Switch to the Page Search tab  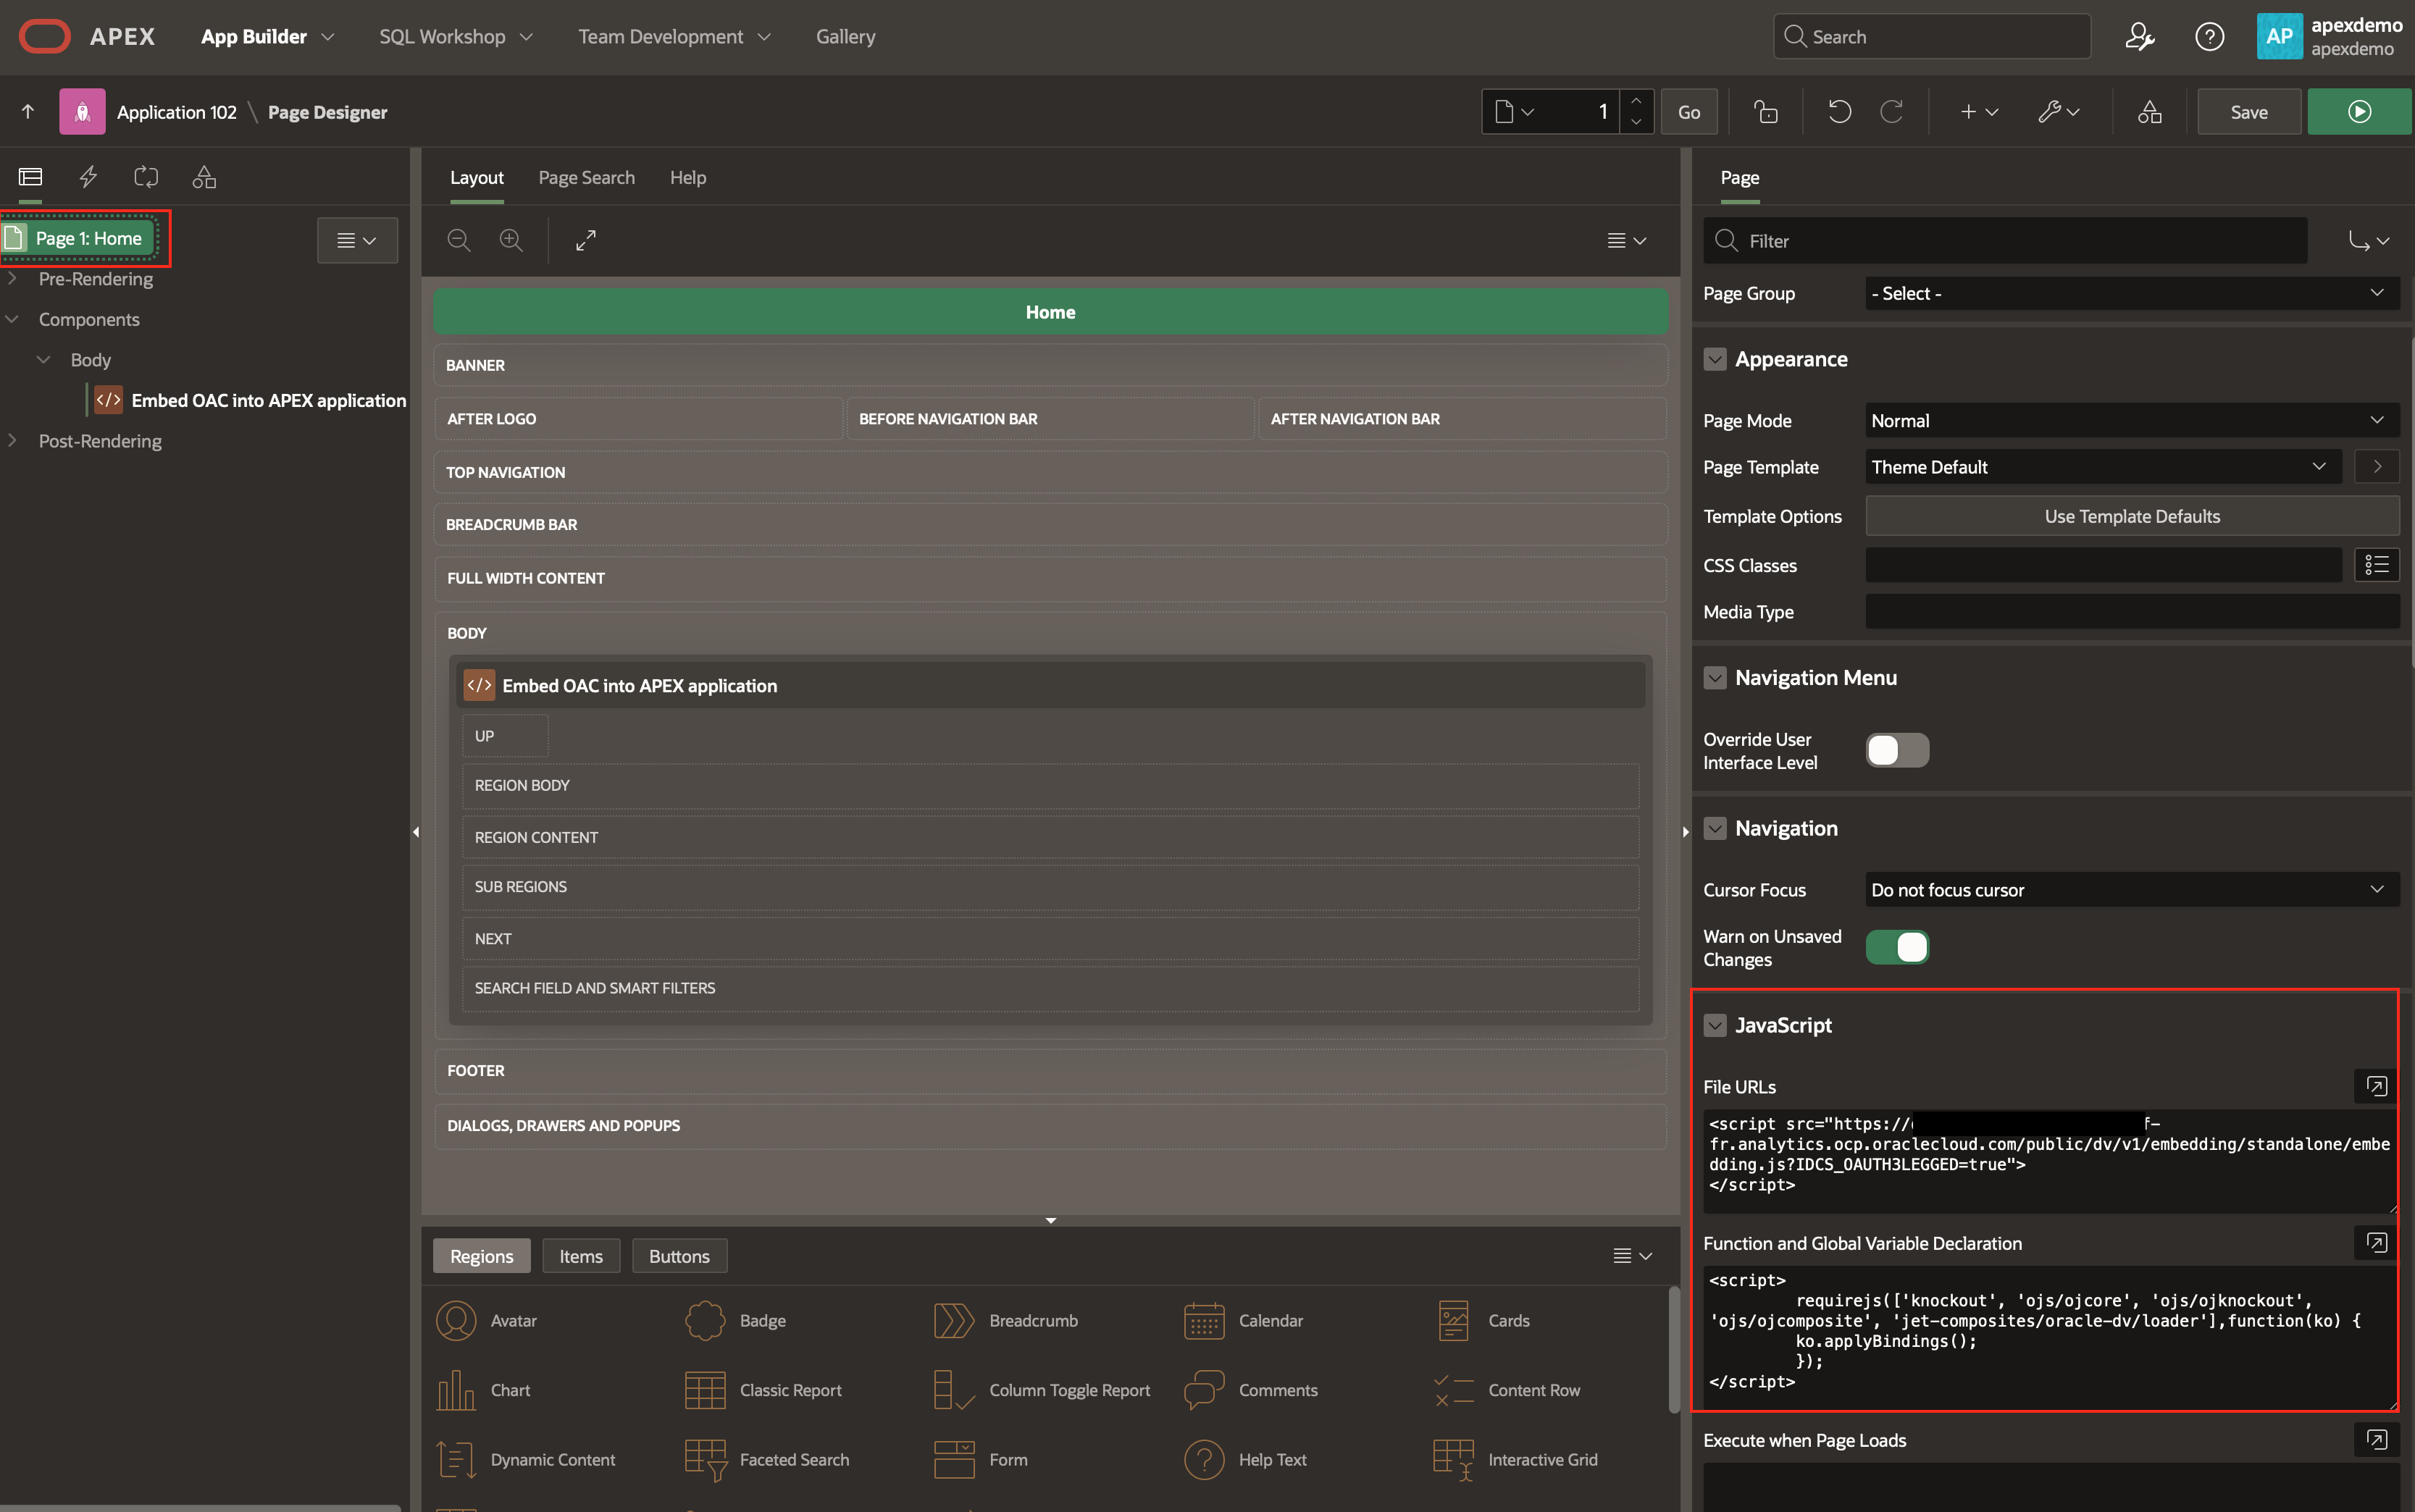pos(586,177)
